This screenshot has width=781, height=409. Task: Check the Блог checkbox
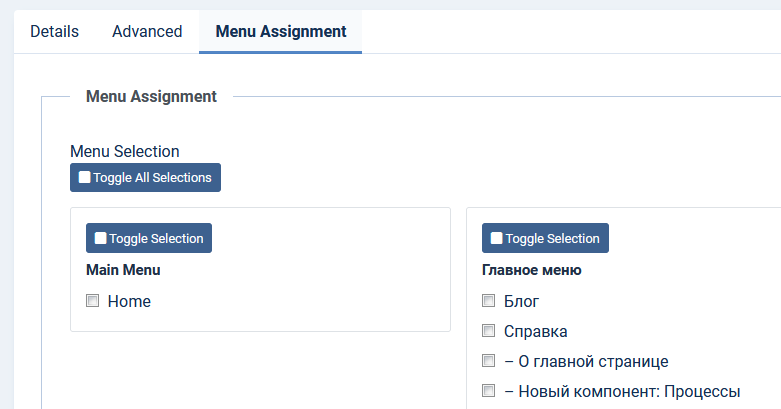pyautogui.click(x=489, y=300)
